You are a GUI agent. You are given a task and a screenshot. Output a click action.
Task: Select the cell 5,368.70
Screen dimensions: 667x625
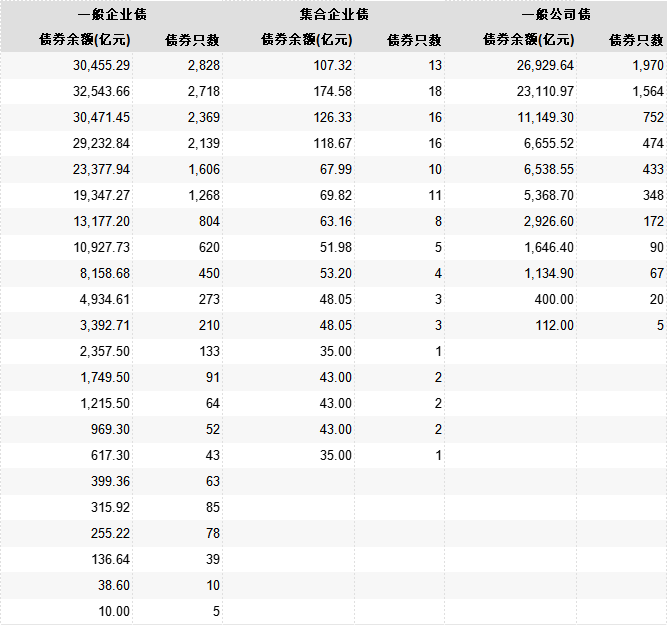coord(549,195)
